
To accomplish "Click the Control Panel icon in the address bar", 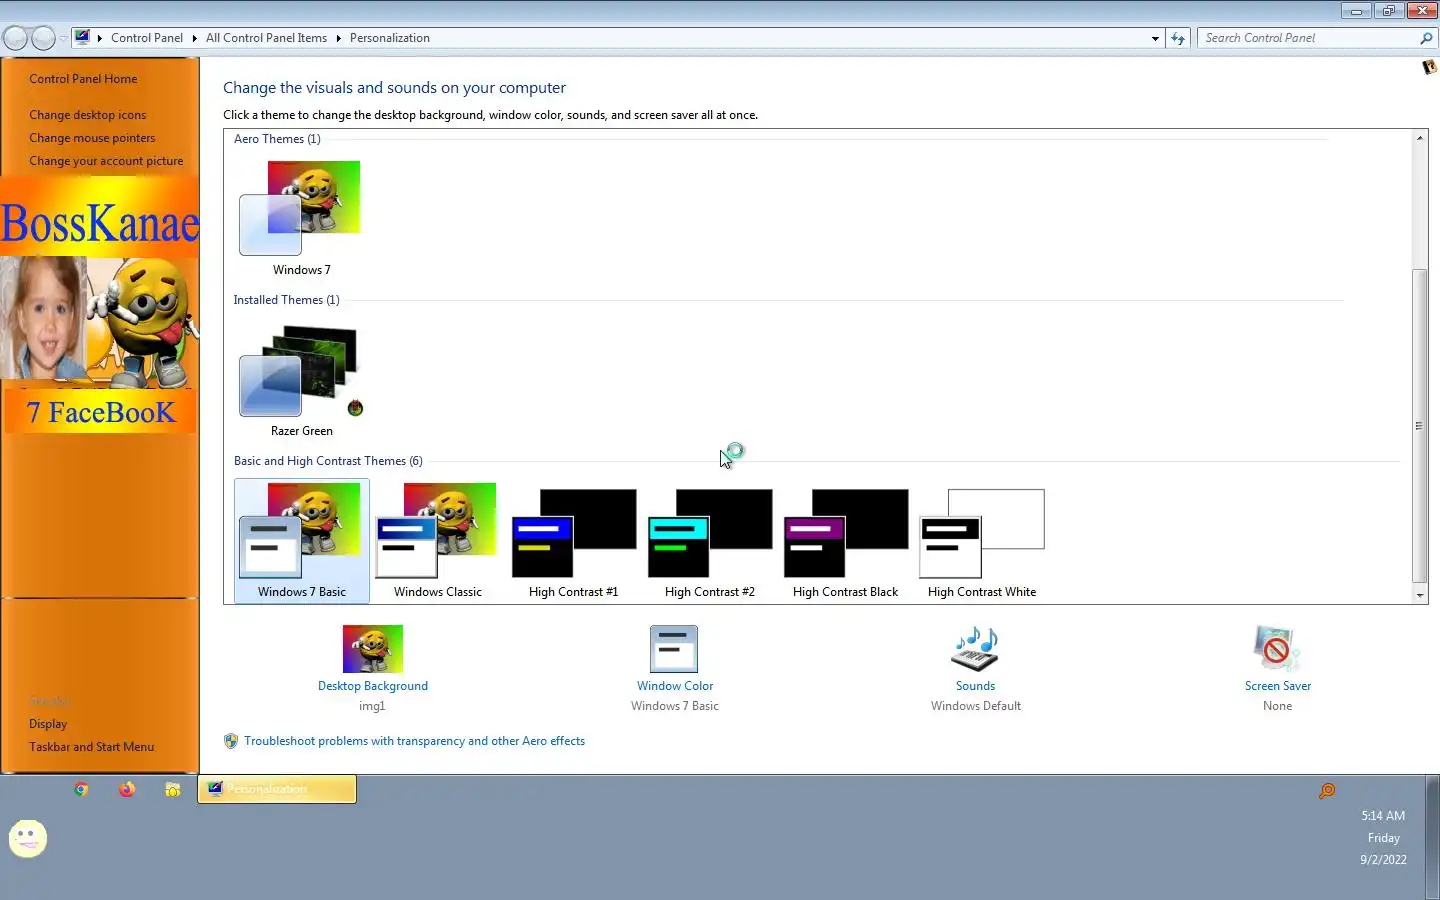I will click(82, 38).
